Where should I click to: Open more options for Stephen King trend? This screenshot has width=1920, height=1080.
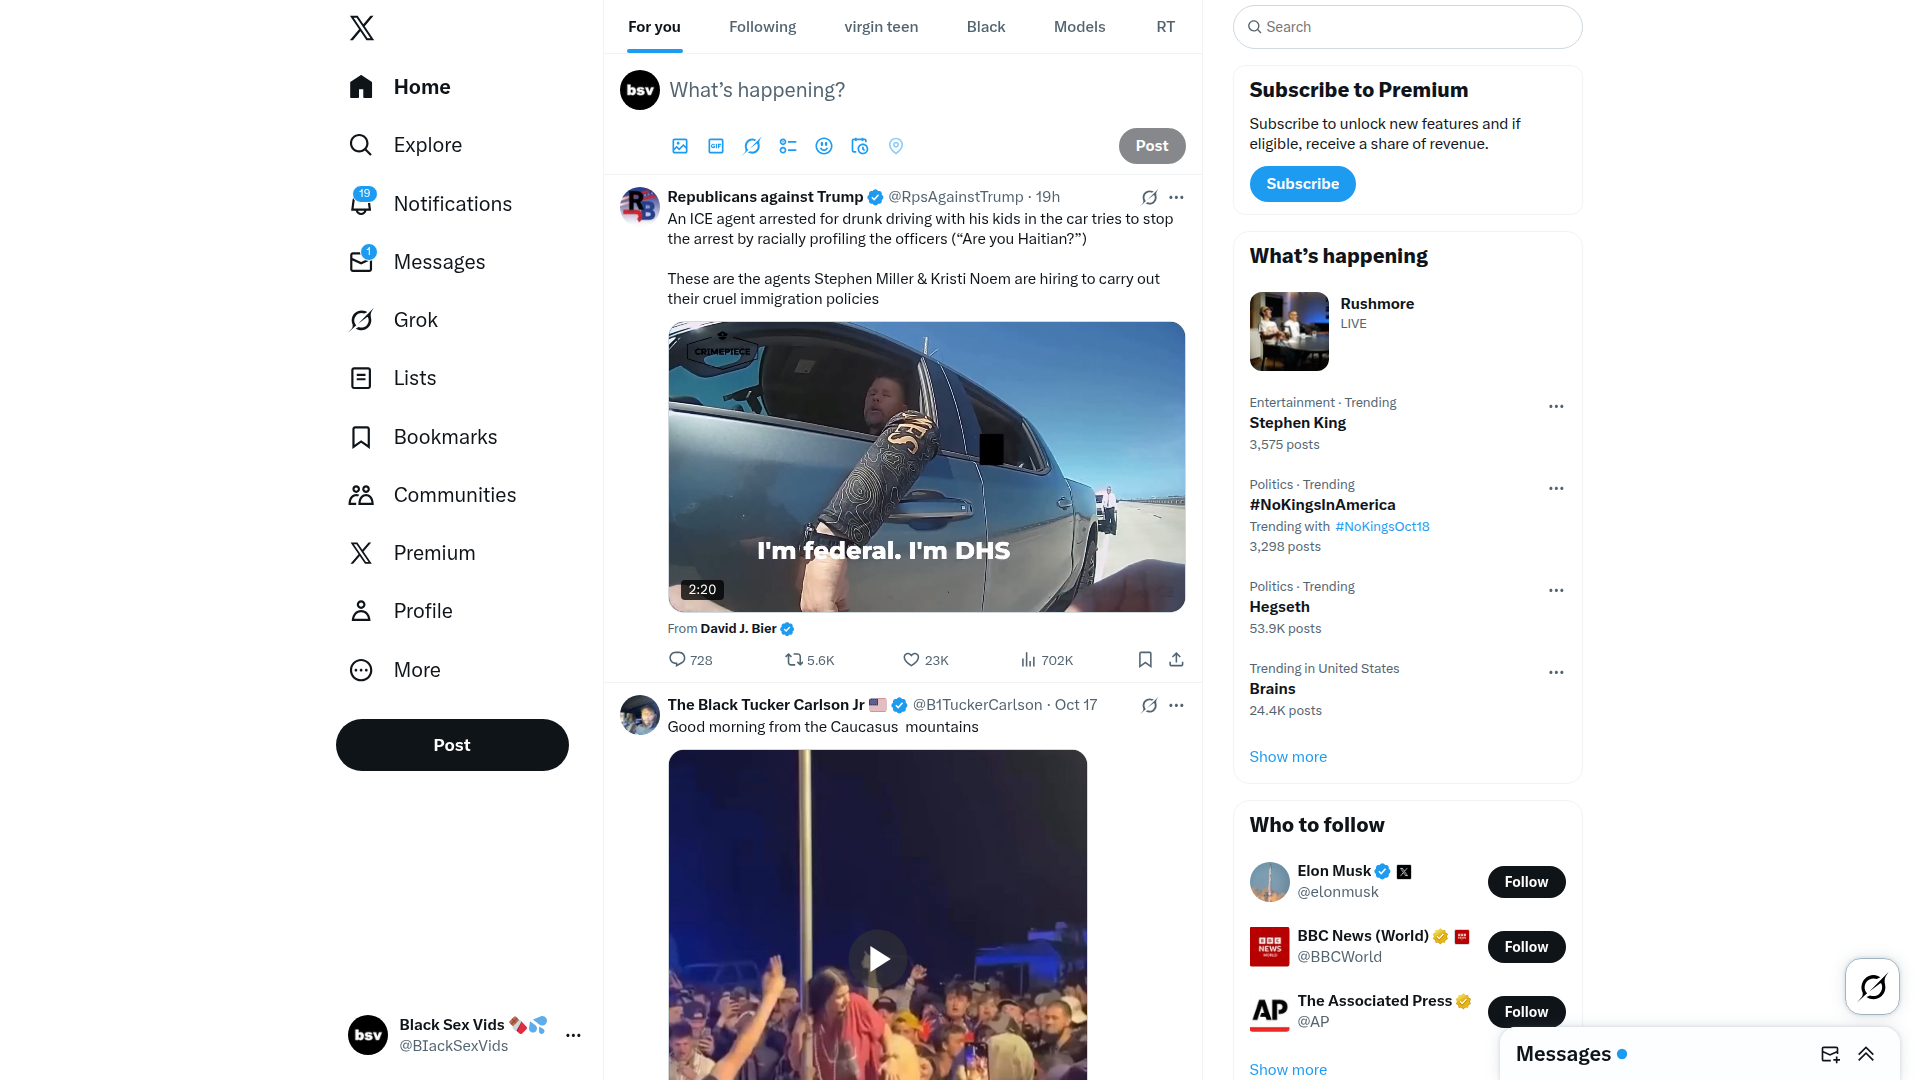coord(1556,407)
